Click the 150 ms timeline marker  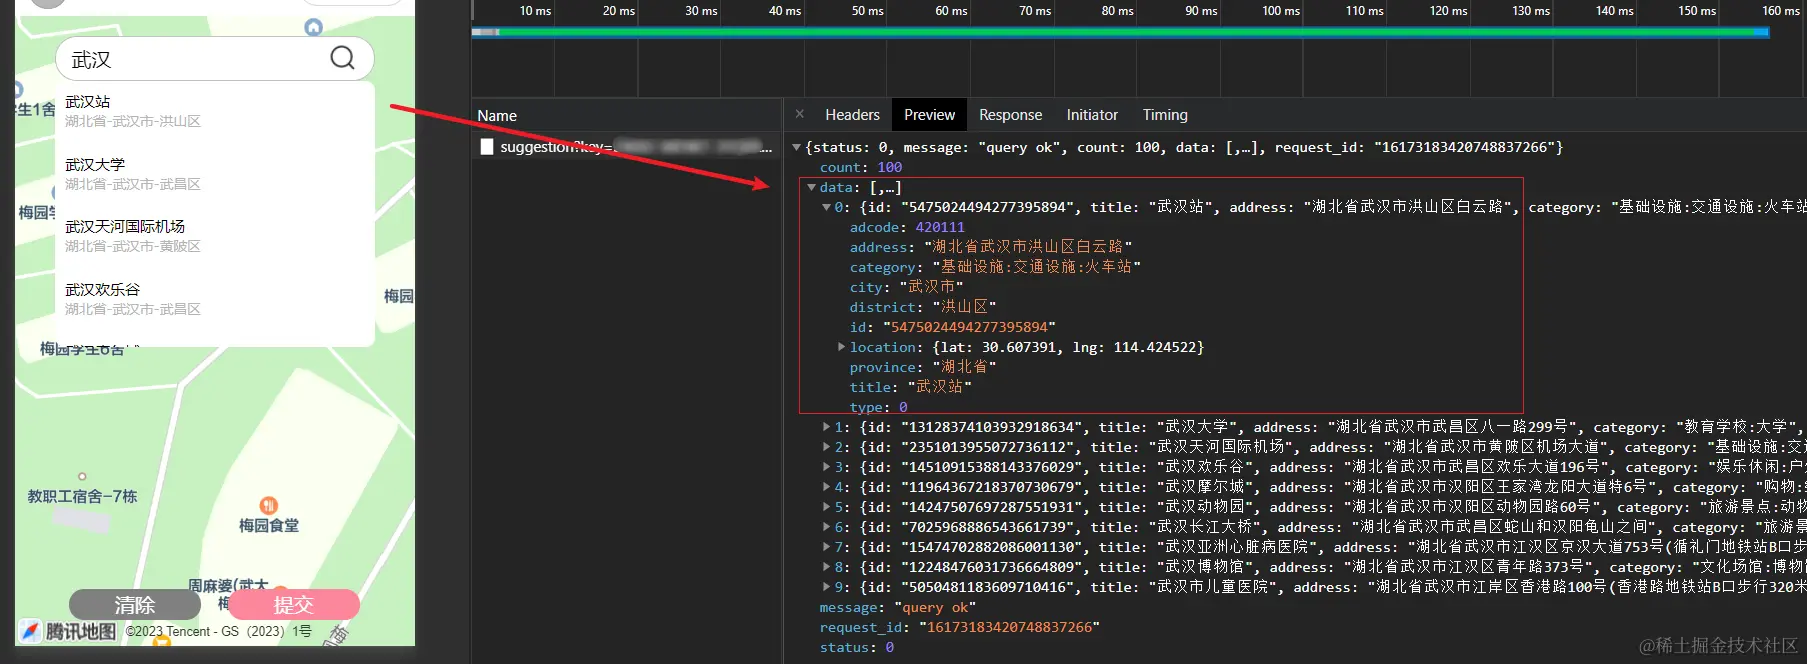(1696, 11)
